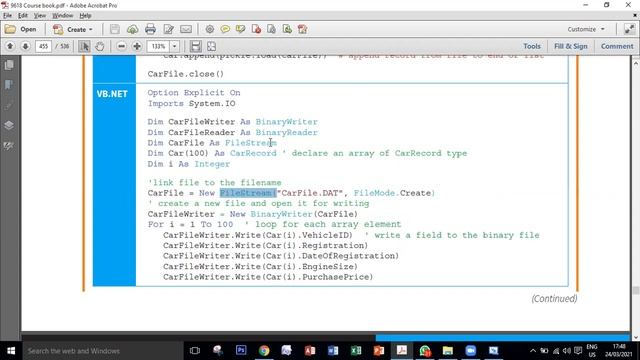This screenshot has height=360, width=640.
Task: Open Excel from the taskbar
Action: (356, 351)
